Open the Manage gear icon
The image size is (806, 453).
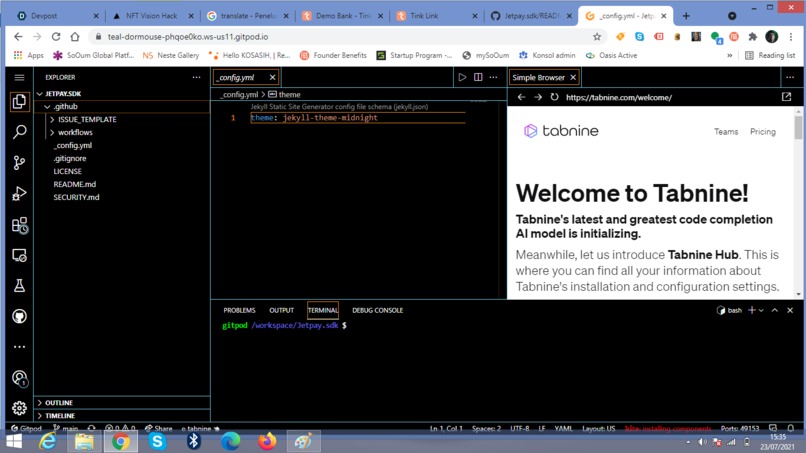[x=19, y=408]
